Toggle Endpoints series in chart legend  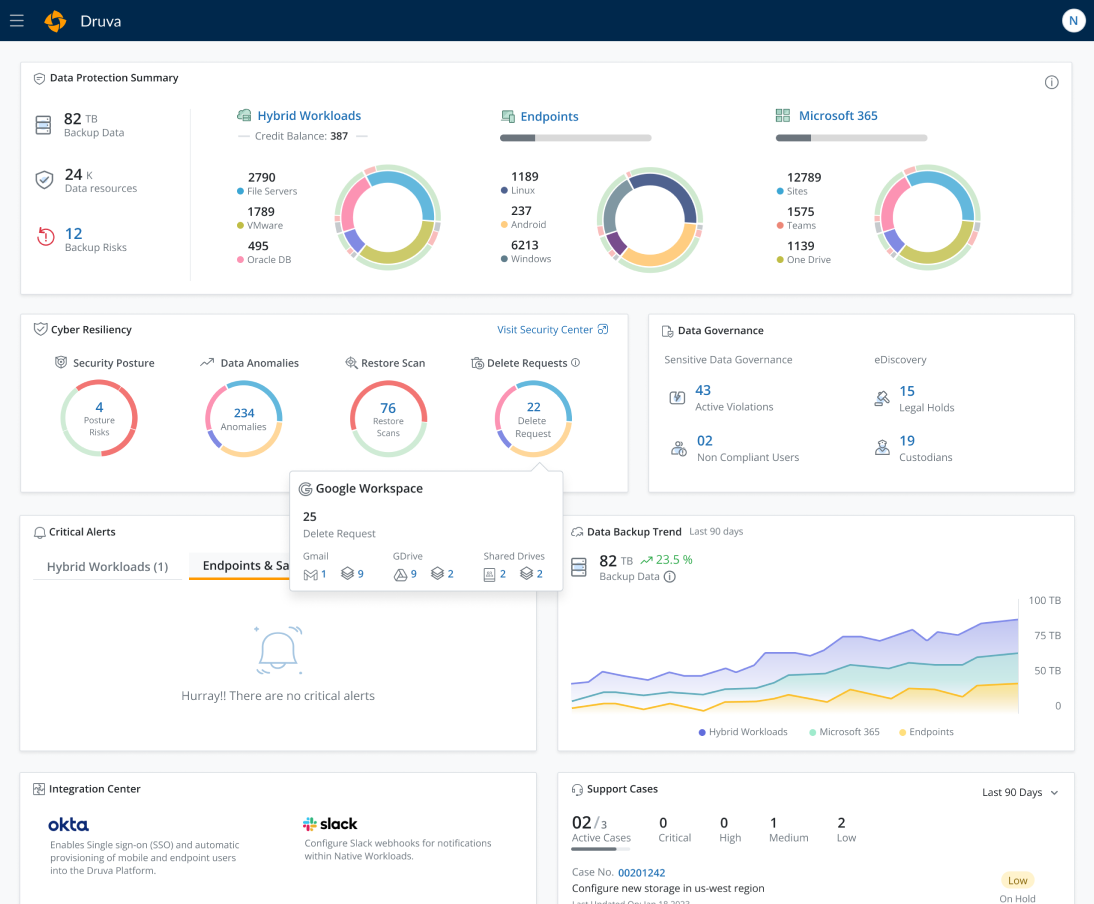925,732
